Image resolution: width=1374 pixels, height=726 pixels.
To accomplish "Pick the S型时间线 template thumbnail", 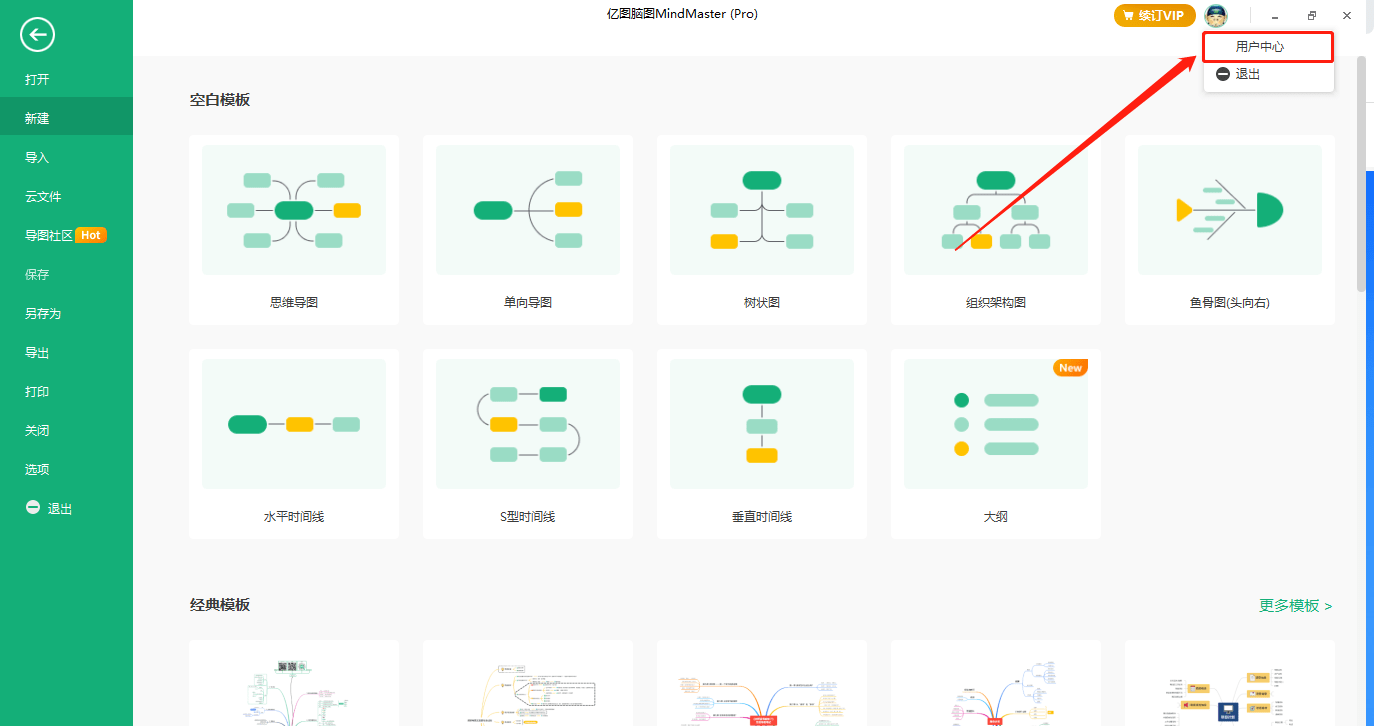I will click(528, 424).
